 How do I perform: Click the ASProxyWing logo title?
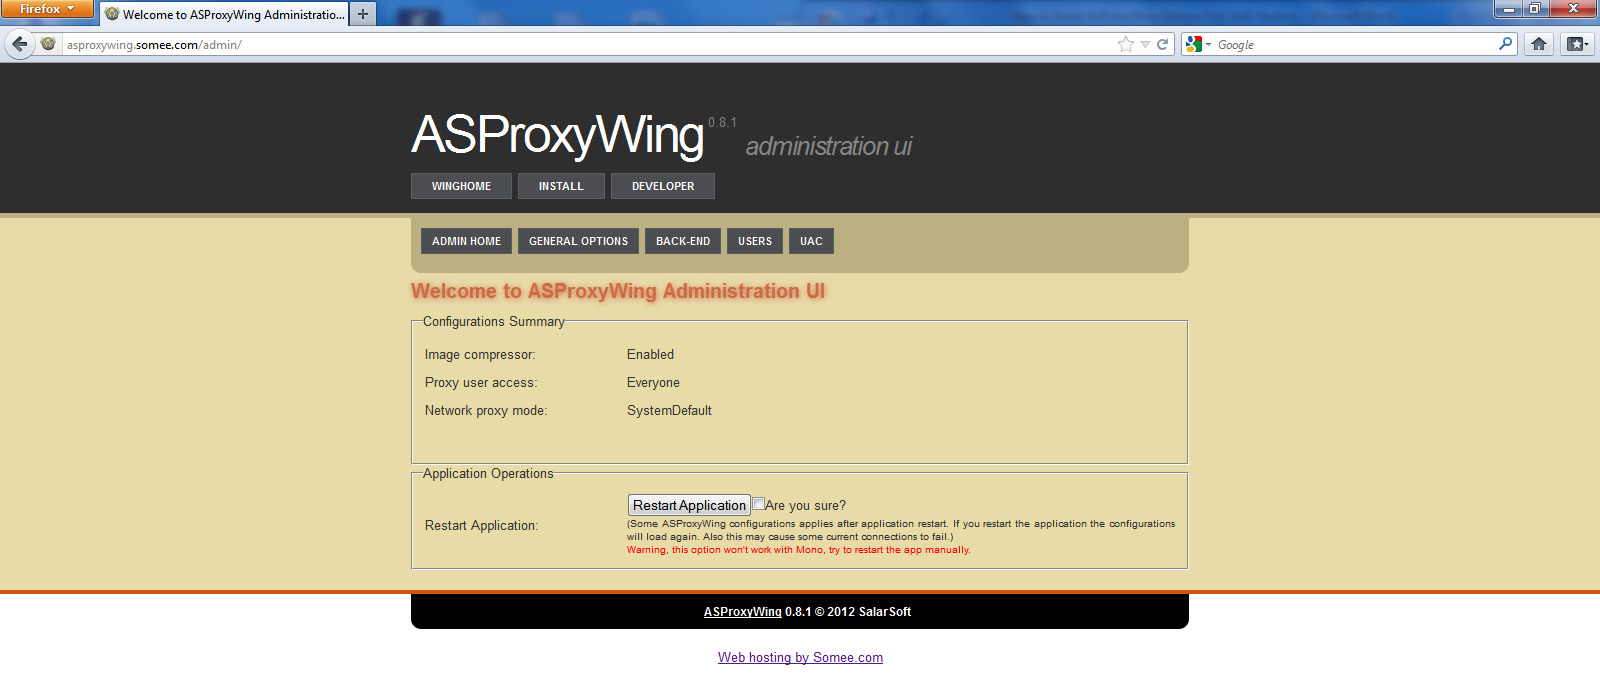[557, 135]
